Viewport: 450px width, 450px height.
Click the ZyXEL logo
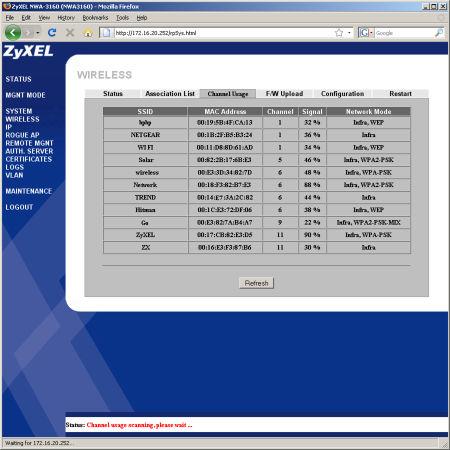(x=28, y=52)
